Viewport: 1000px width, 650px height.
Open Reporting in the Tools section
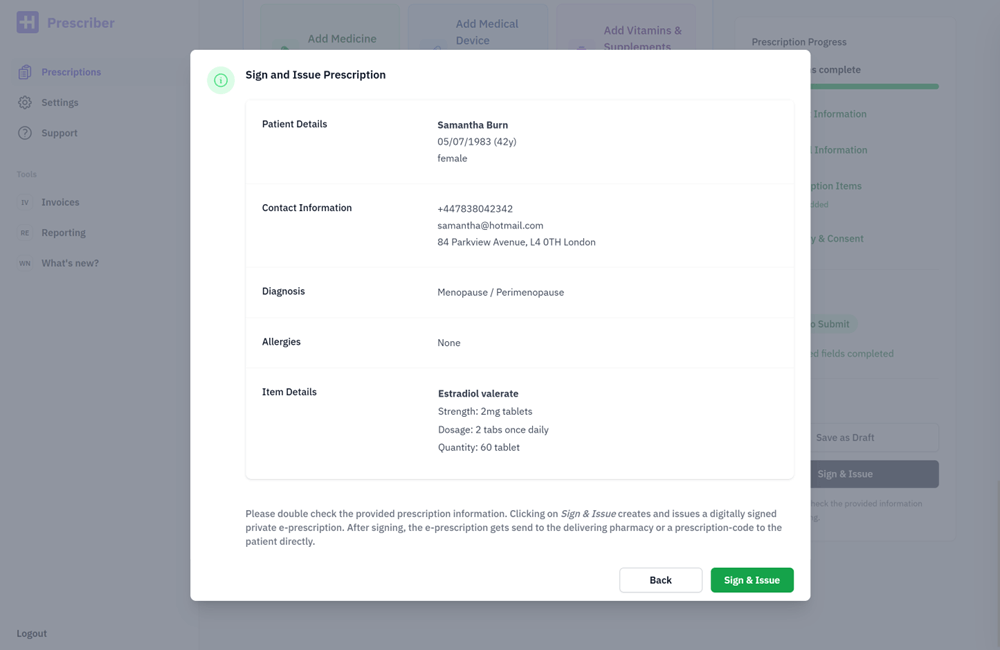click(63, 233)
